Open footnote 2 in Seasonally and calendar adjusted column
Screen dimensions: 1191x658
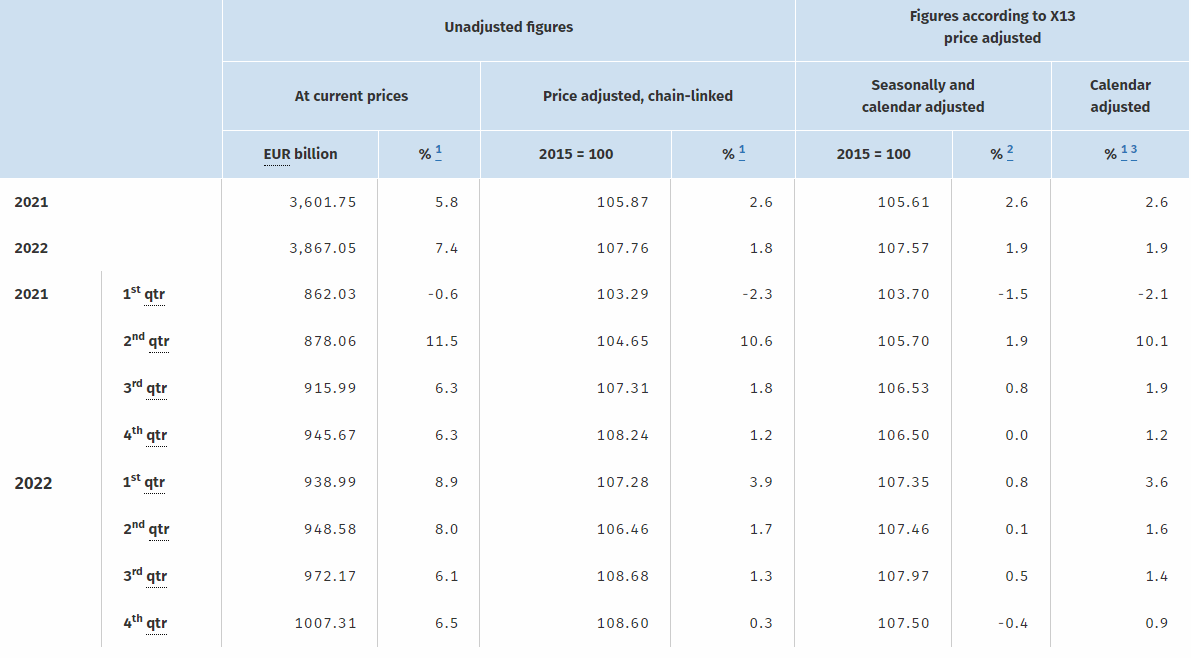tap(1010, 153)
